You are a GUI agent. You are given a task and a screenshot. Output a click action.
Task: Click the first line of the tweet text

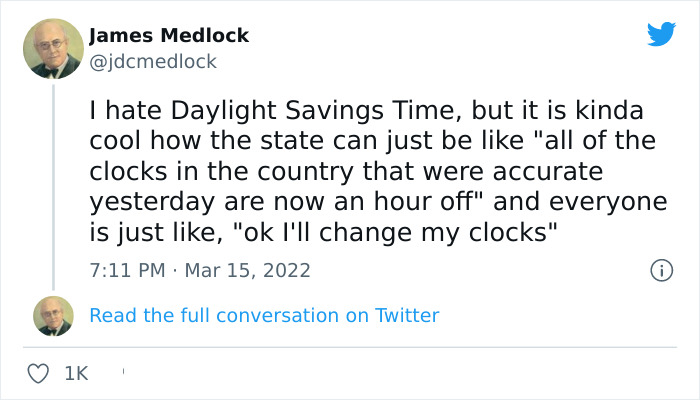pos(366,109)
